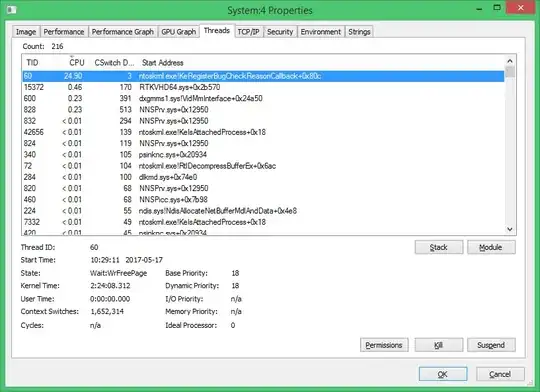Screen dimensions: 540x392
Task: Select thread 42656 KeIsAttachedProcess row
Action: pos(263,132)
